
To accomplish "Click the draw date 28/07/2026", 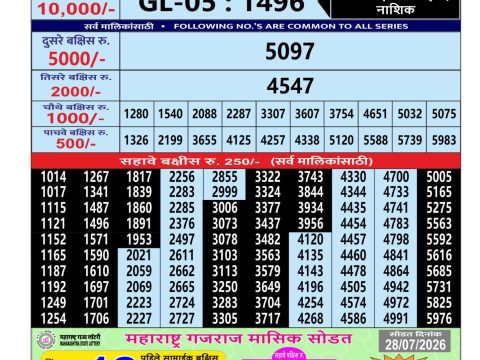I will click(415, 345).
